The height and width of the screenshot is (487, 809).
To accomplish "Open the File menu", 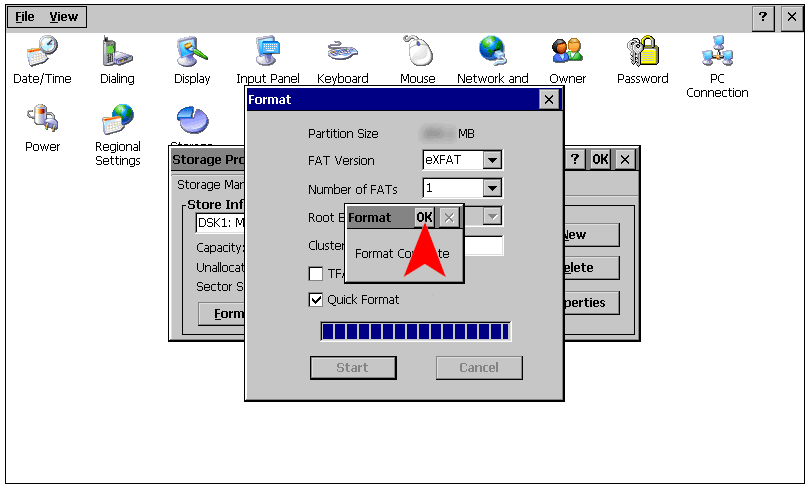I will [25, 17].
